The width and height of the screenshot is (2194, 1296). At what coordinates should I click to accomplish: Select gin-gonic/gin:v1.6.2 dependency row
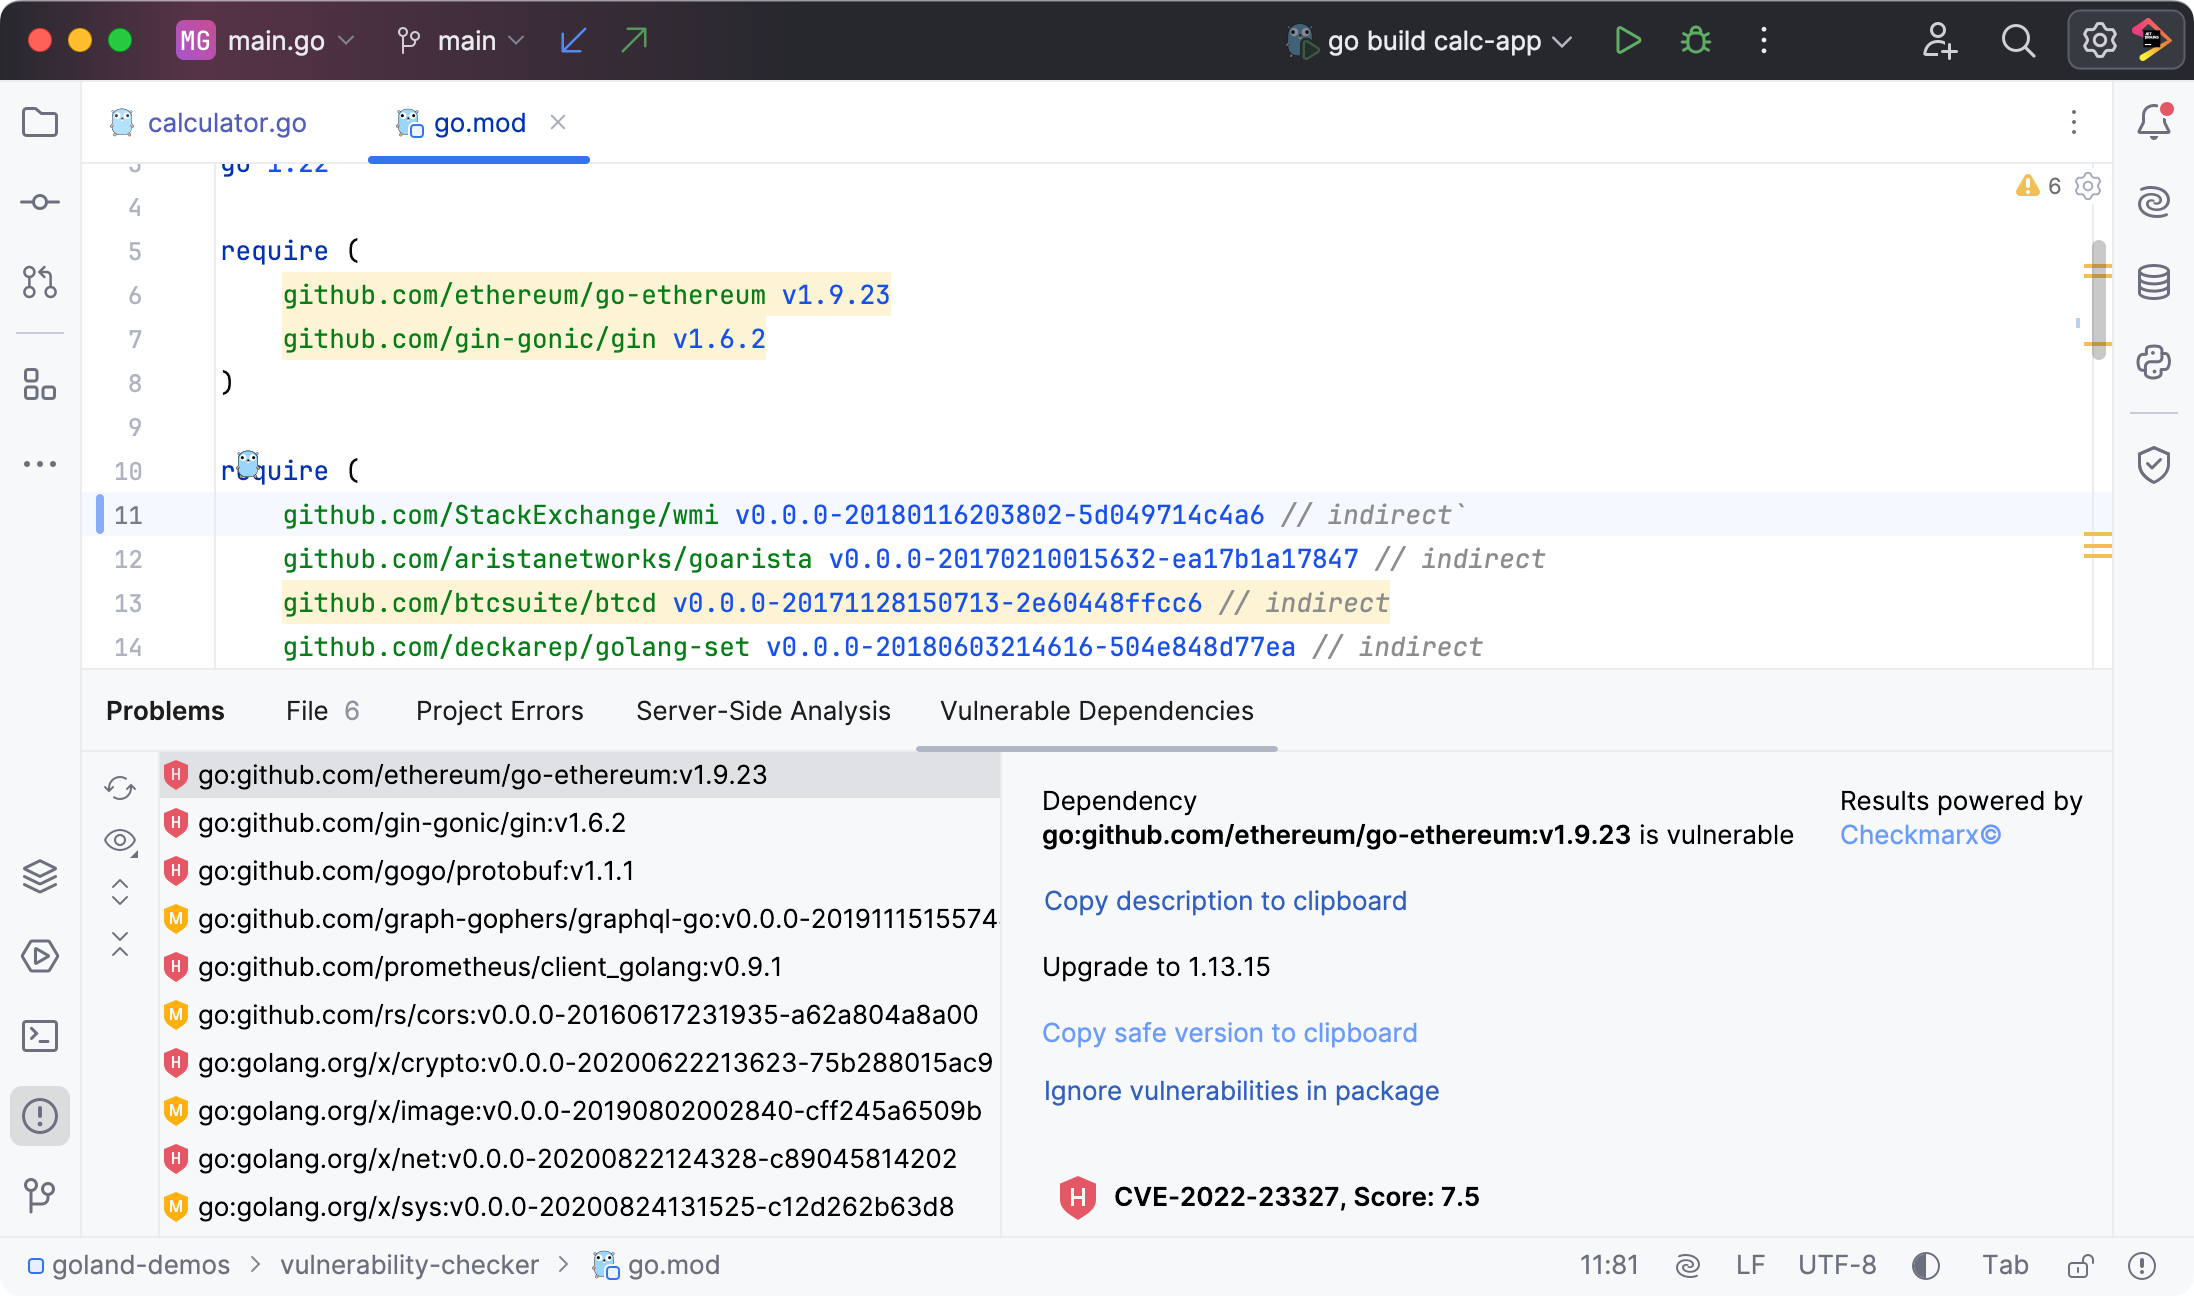point(580,823)
